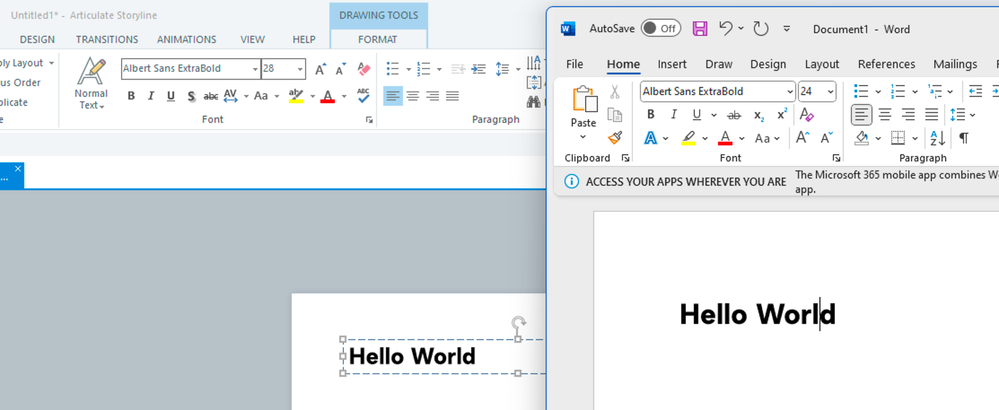Click Format Painter in Word's Clipboard group
Viewport: 999px width, 410px height.
click(x=615, y=137)
